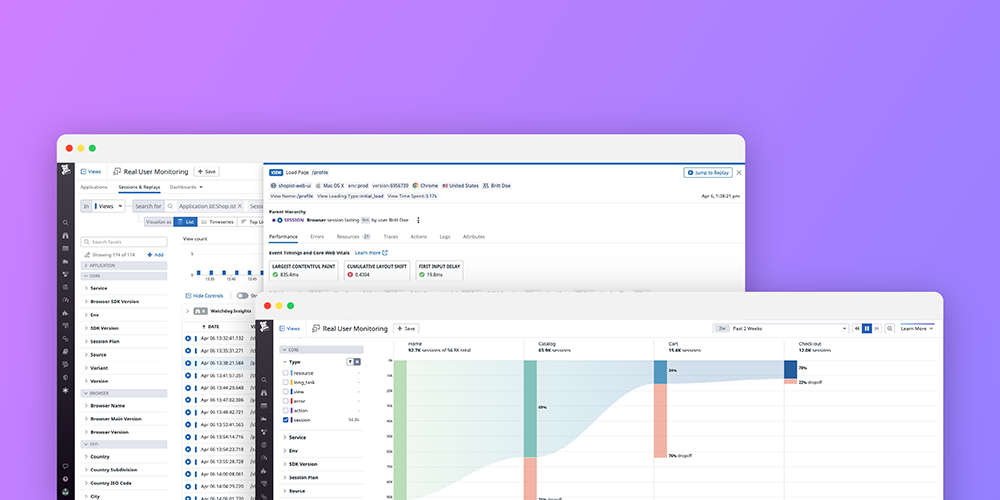The width and height of the screenshot is (1000, 500).
Task: Click play icon on Apr 06 13:32:41.132 row
Action: [x=188, y=338]
